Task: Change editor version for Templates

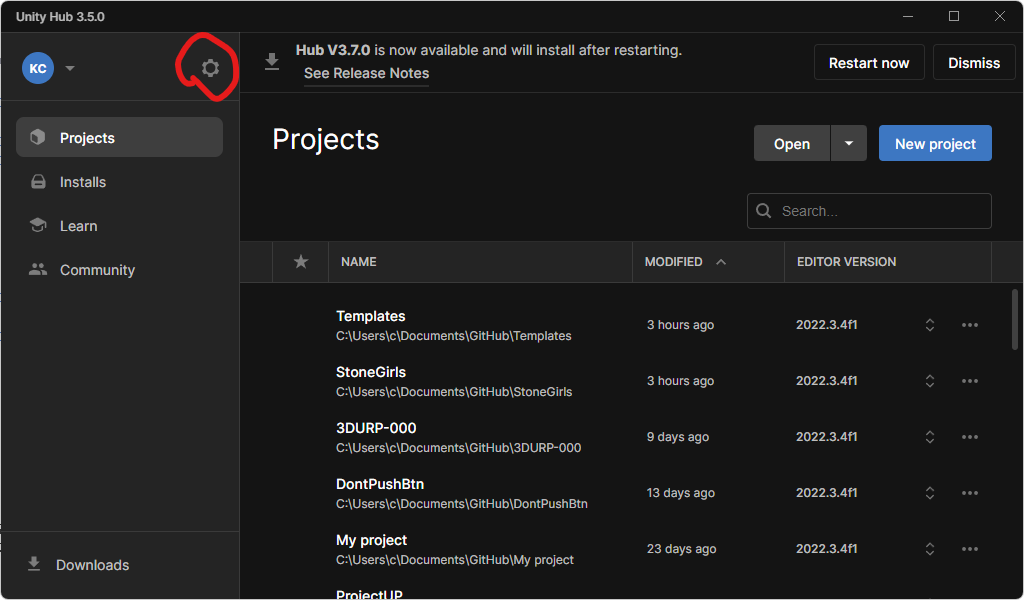Action: point(929,325)
